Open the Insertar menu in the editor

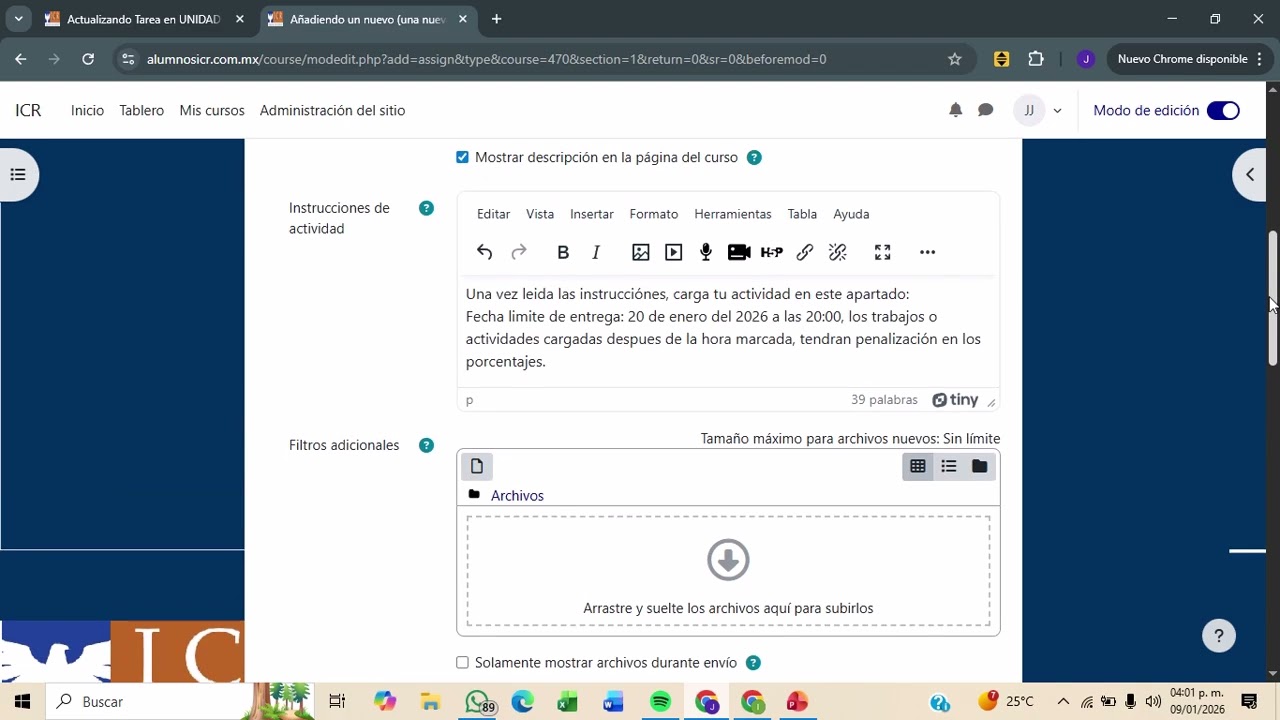click(592, 214)
